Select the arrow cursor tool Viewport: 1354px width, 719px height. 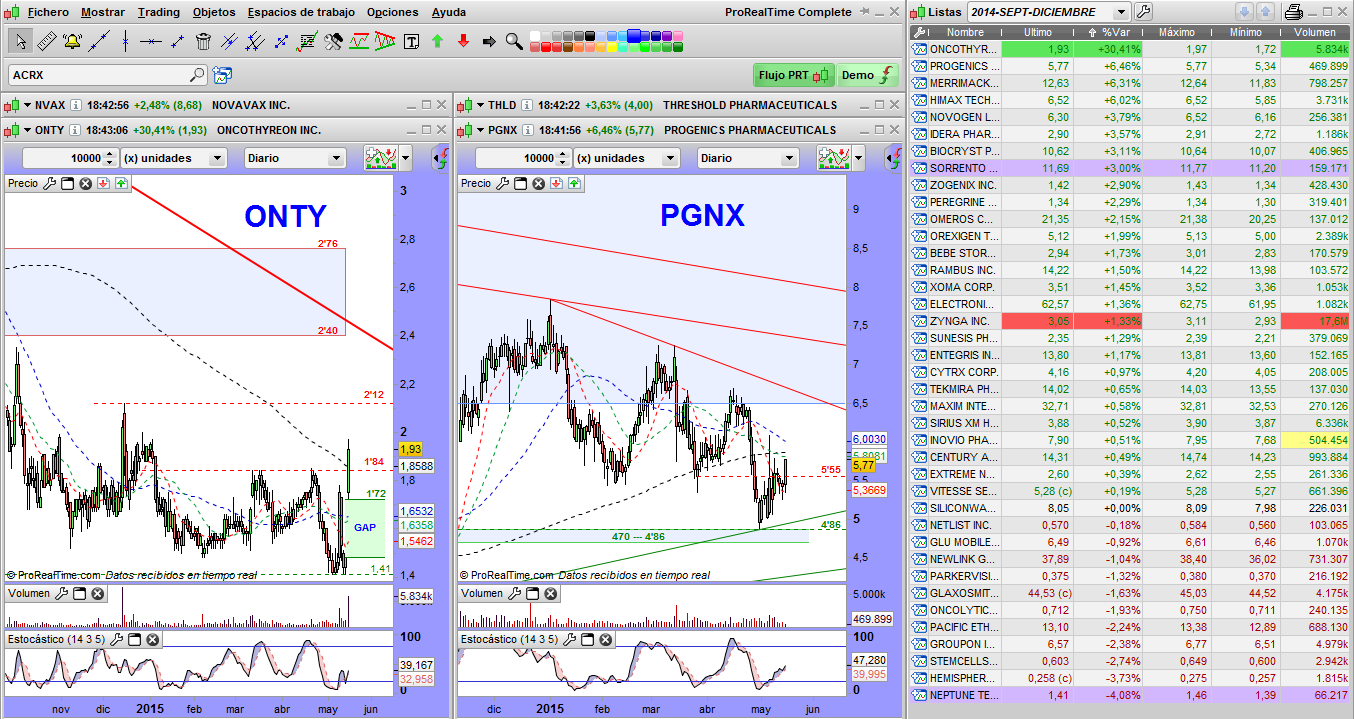click(x=20, y=41)
